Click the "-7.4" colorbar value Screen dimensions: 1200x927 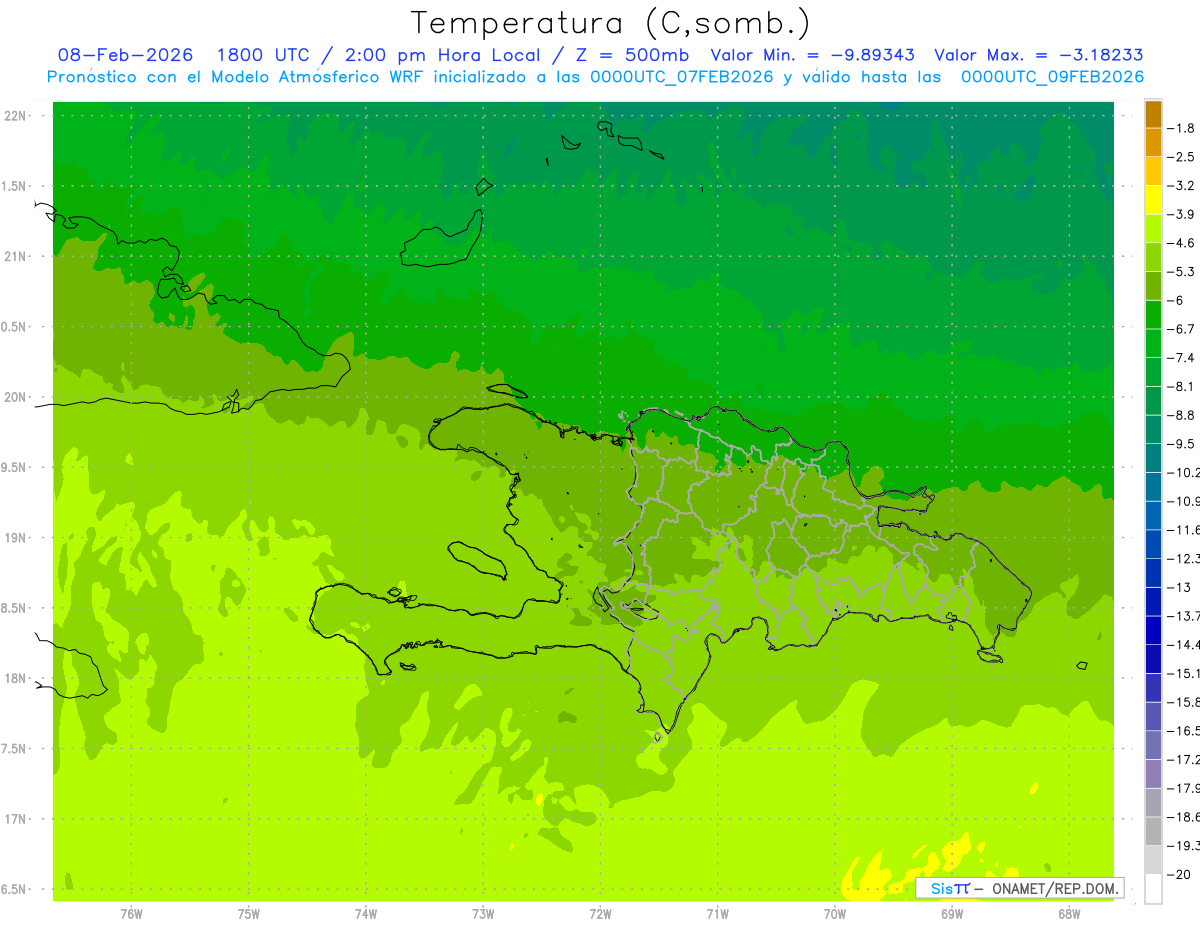pos(1181,358)
